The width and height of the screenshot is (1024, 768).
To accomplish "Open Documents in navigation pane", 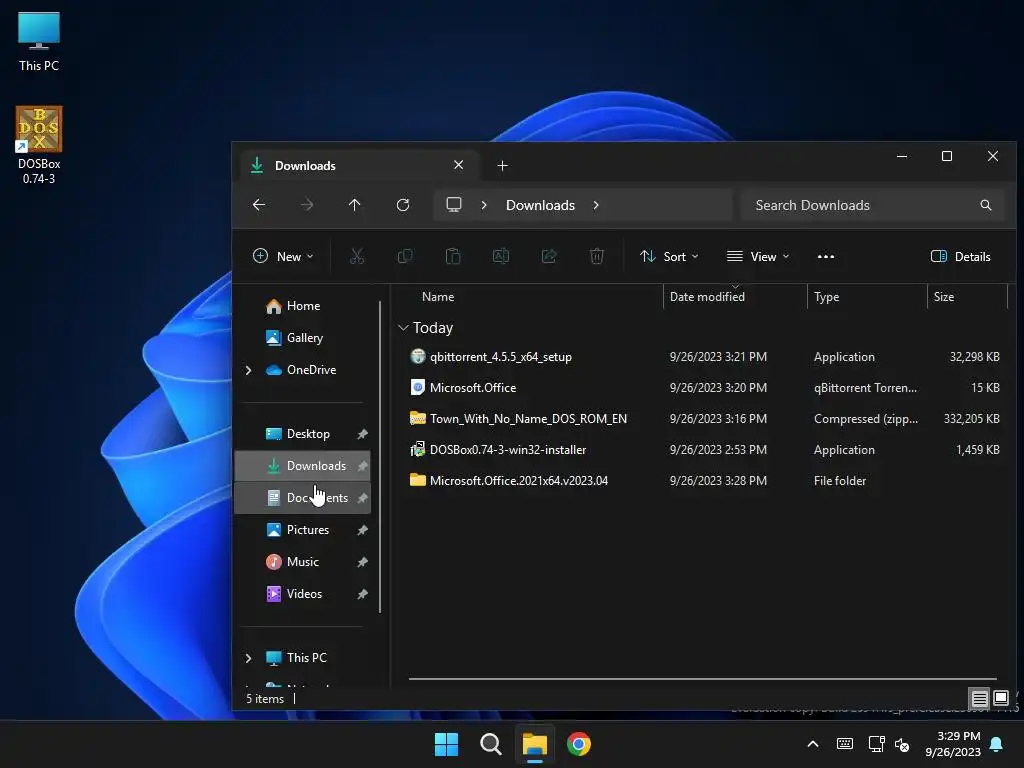I will point(302,498).
